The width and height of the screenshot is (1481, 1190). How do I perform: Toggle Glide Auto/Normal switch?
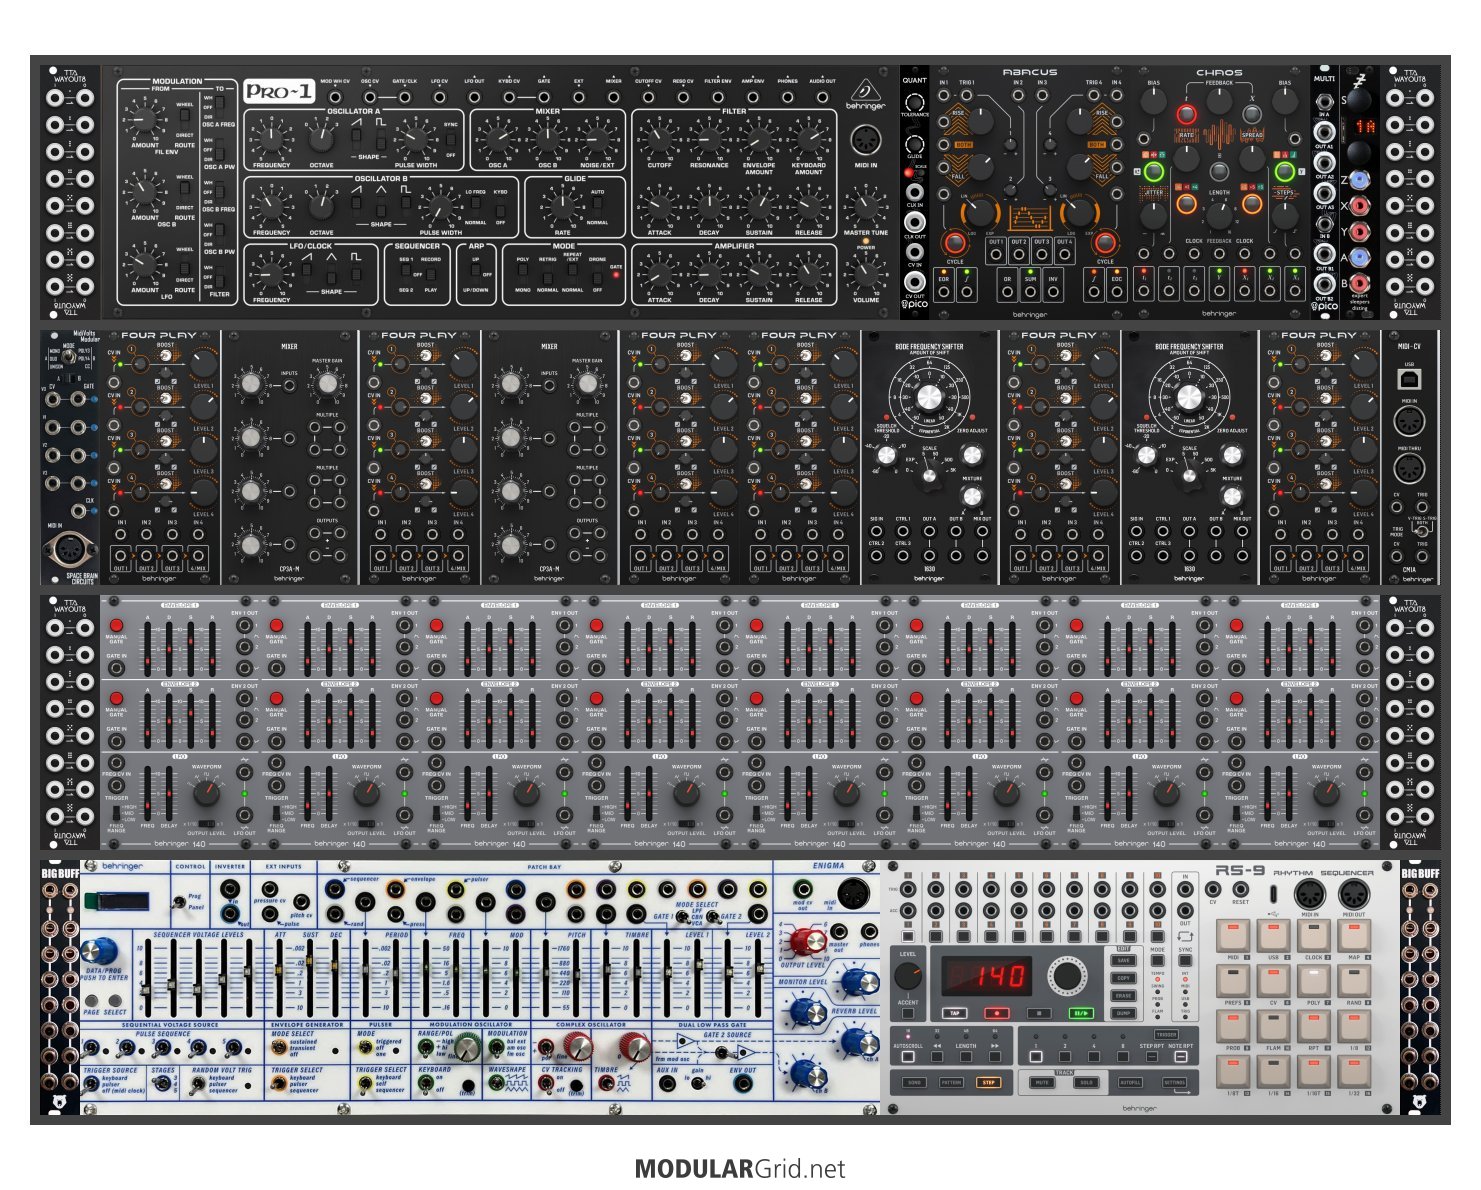pyautogui.click(x=597, y=207)
